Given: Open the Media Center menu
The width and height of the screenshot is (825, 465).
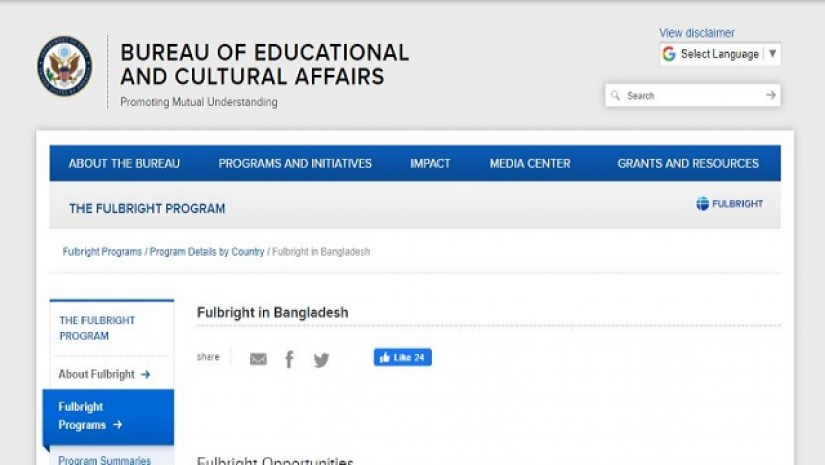Looking at the screenshot, I should click(530, 164).
